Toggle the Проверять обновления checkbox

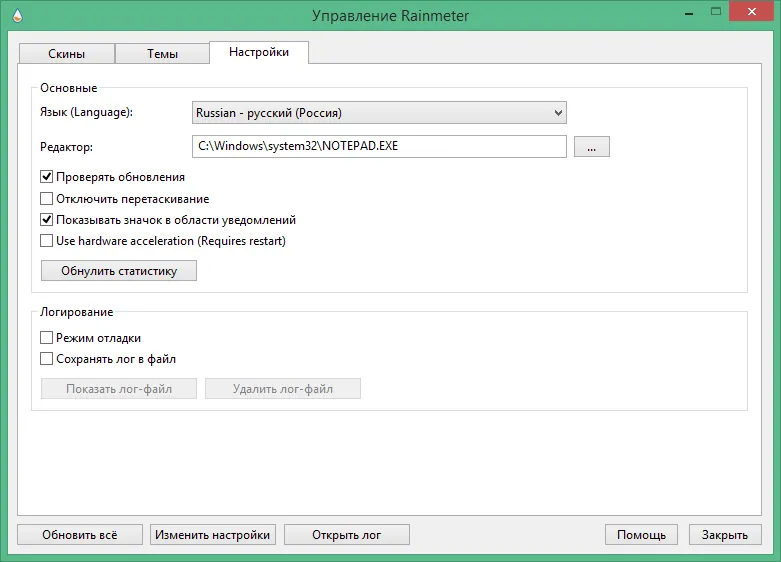pos(46,177)
